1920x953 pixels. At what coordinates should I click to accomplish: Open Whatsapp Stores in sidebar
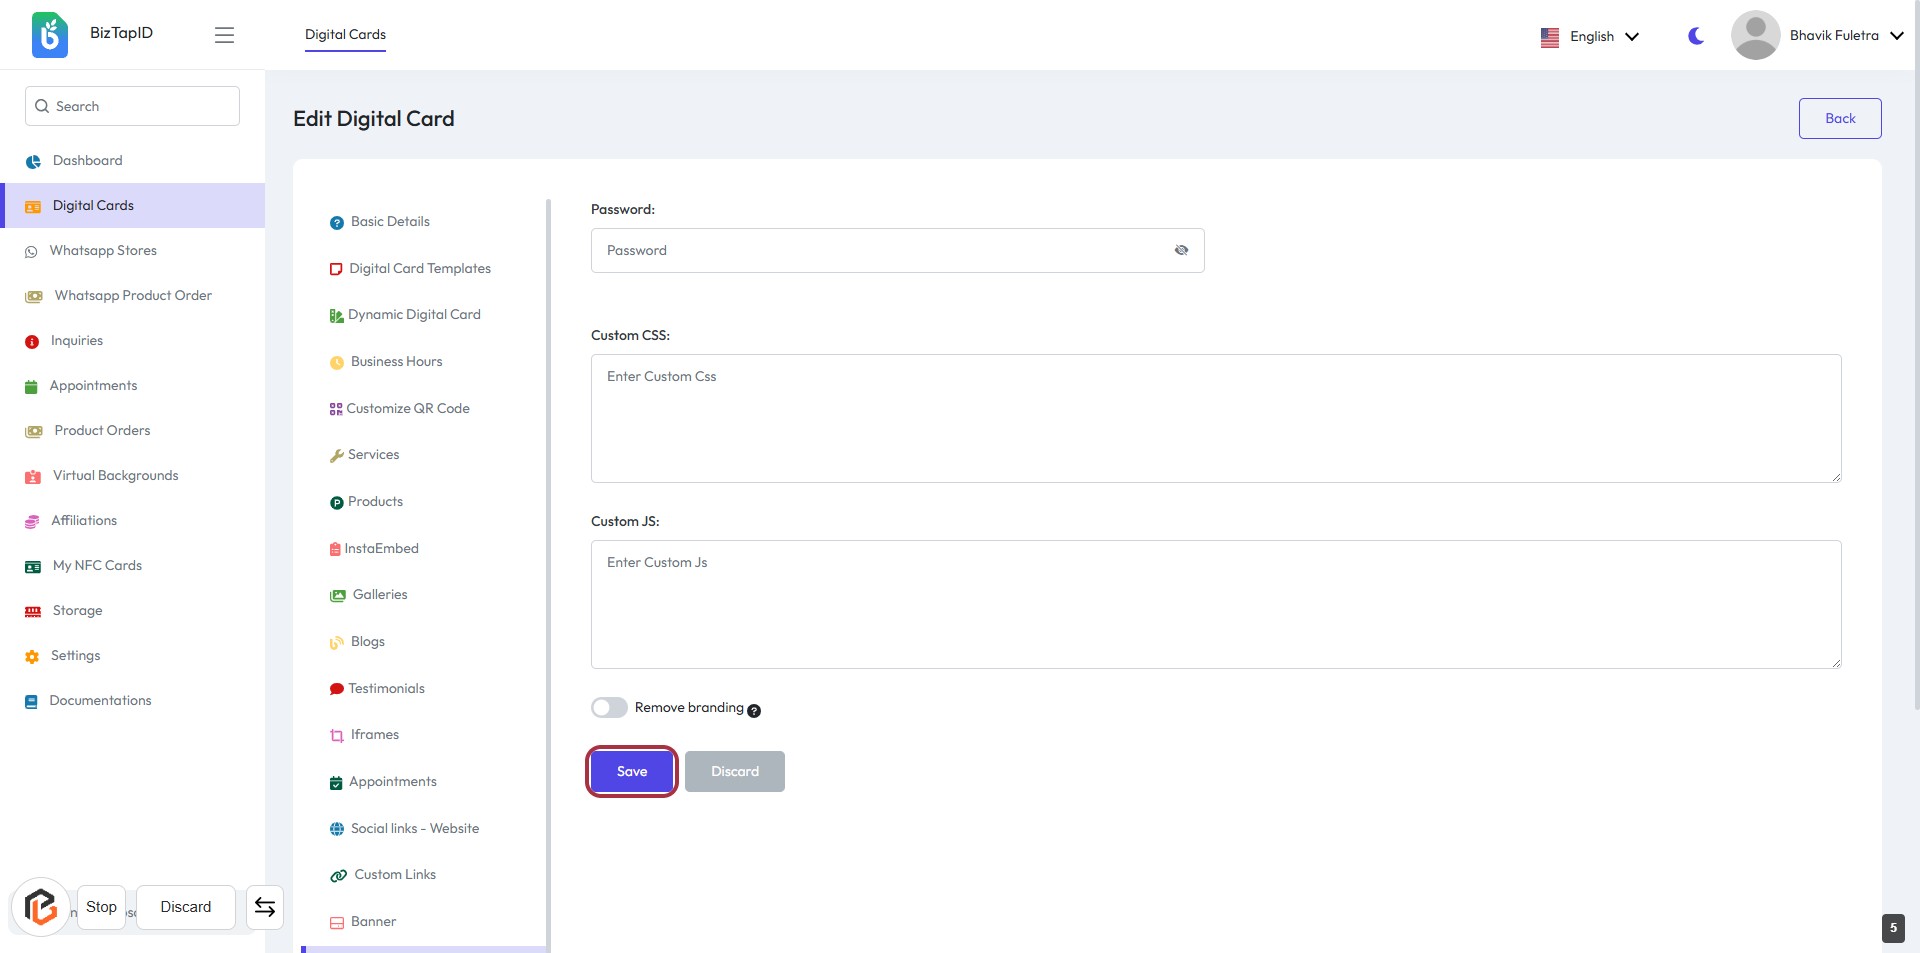103,251
